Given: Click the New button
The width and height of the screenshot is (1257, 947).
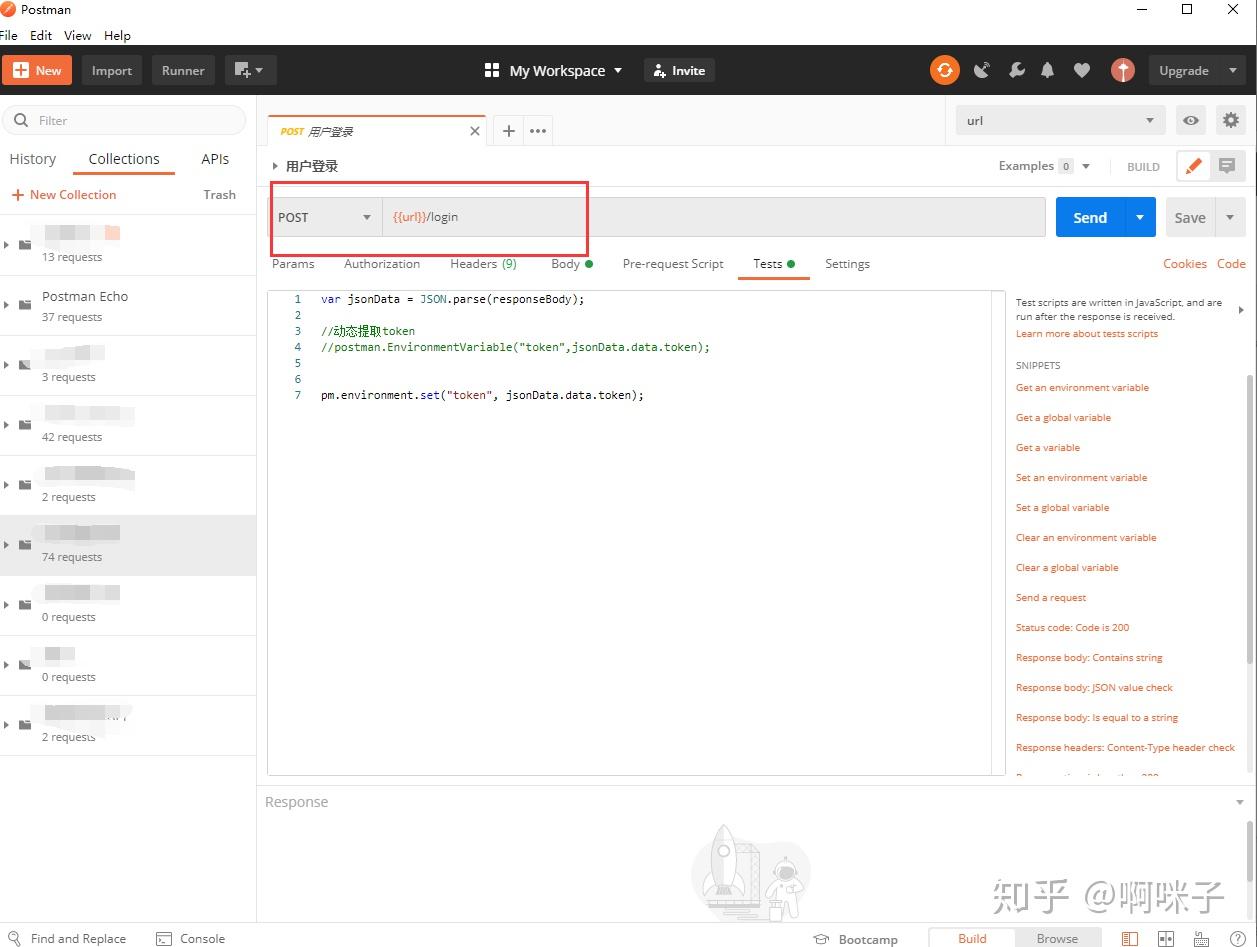Looking at the screenshot, I should point(37,70).
